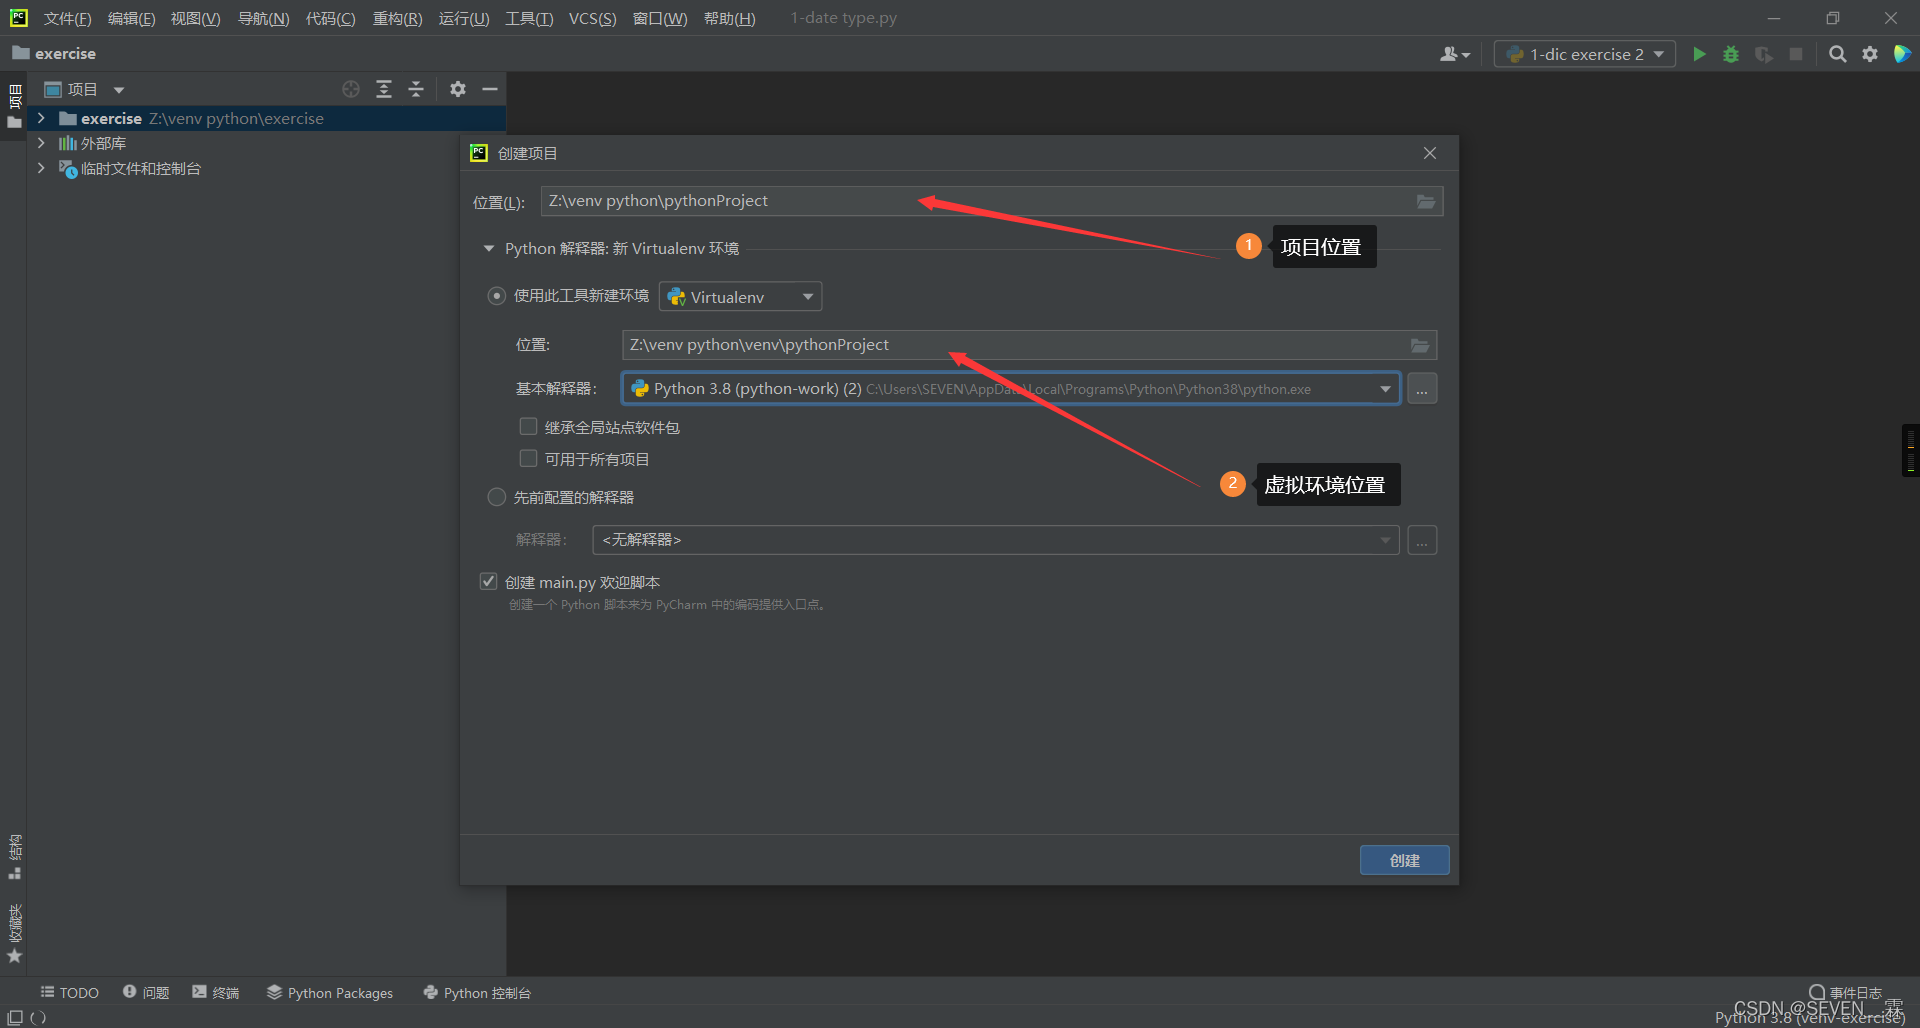Close the 创建项目 dialog
1920x1028 pixels.
click(x=1430, y=153)
